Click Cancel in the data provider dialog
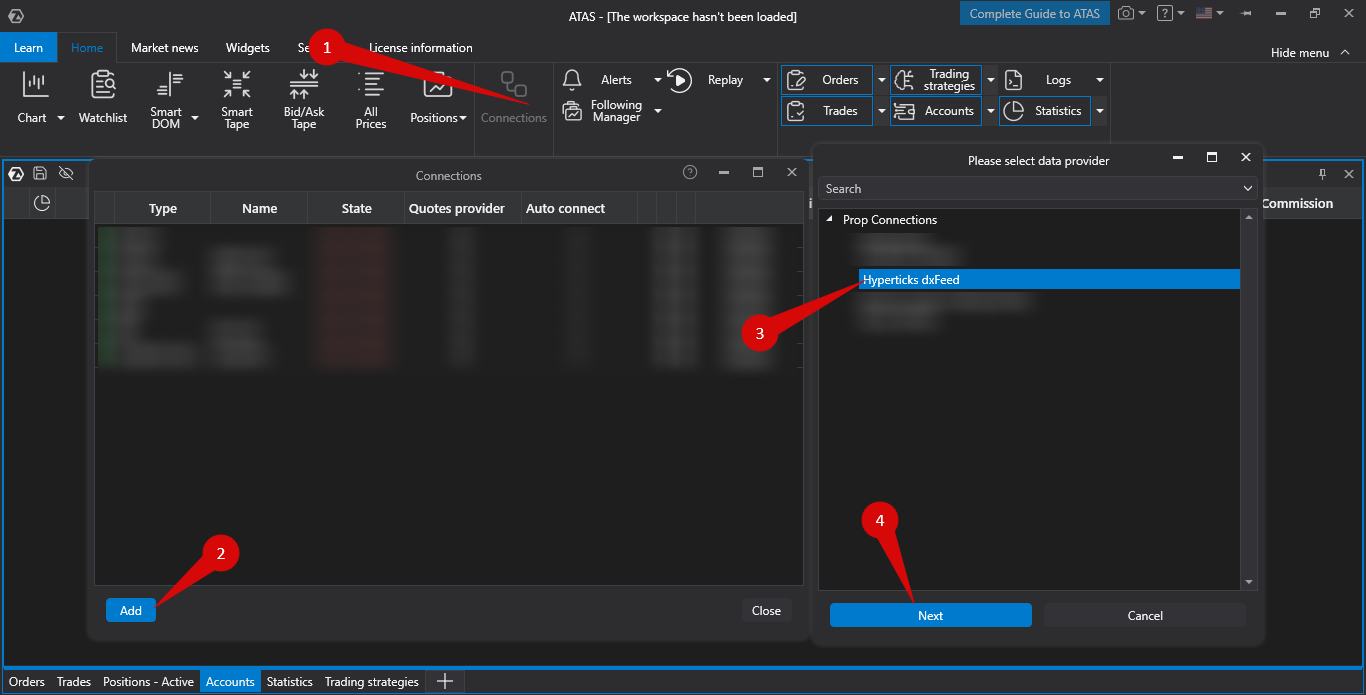Image resolution: width=1366 pixels, height=695 pixels. (1145, 615)
